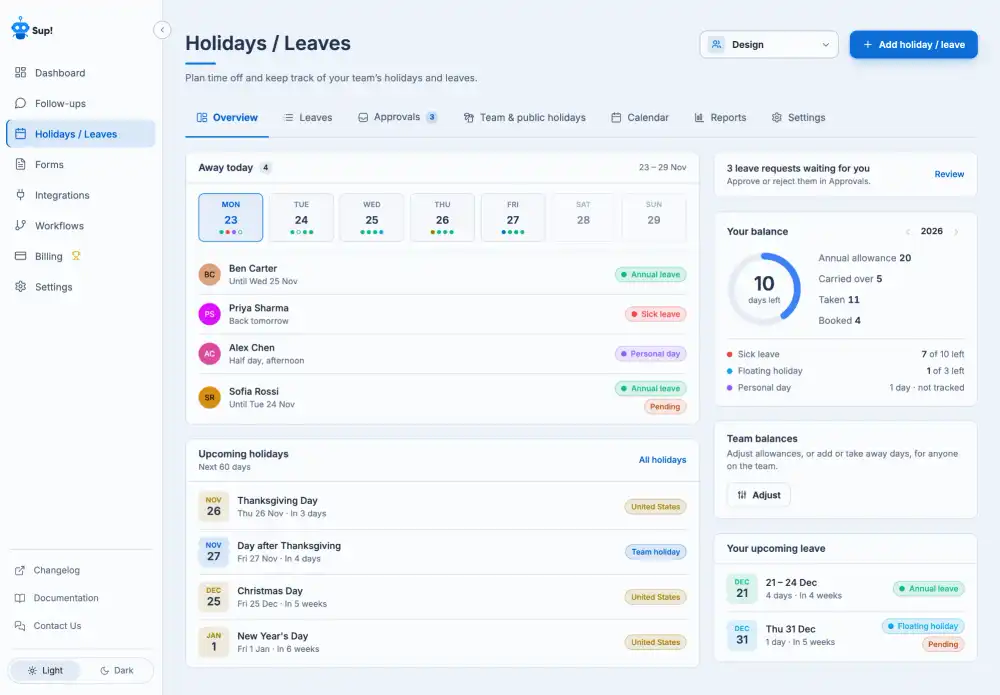The height and width of the screenshot is (695, 1000).
Task: Click Adjust team balances button
Action: pos(759,495)
